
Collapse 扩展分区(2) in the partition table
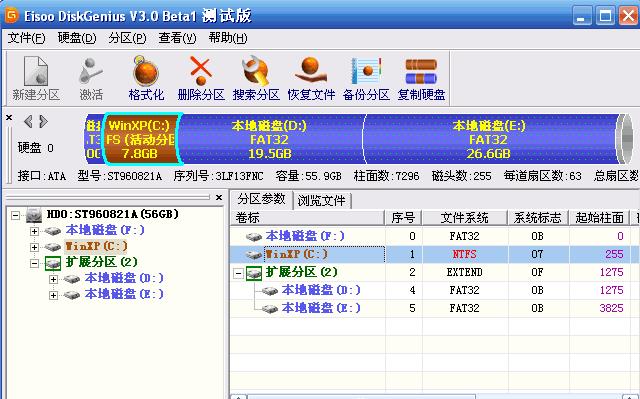point(238,273)
